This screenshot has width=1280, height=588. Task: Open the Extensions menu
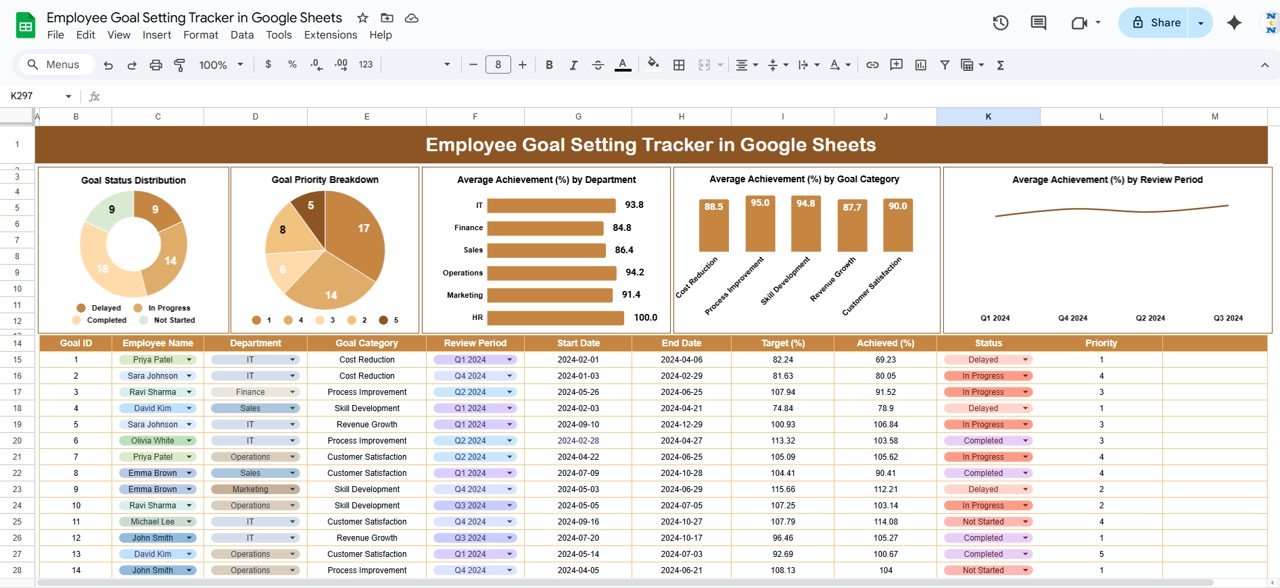(330, 35)
